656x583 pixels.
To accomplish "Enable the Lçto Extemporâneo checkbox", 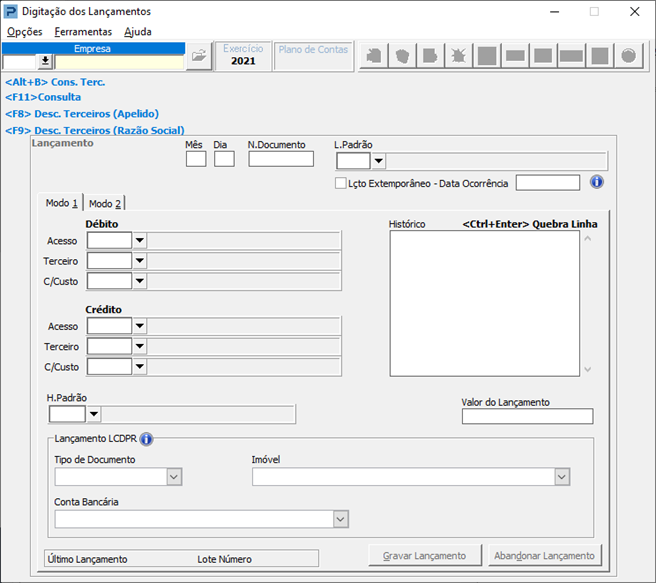I will (340, 183).
